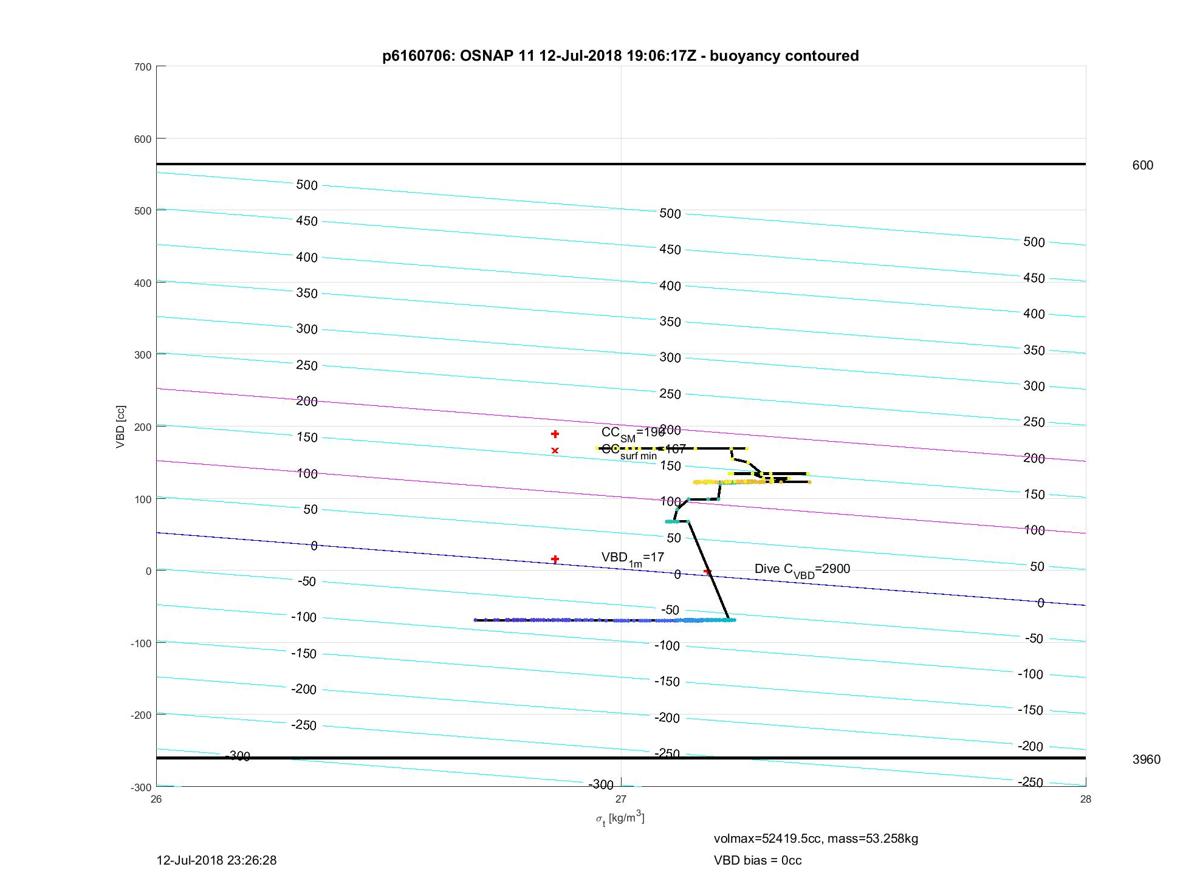Viewport: 1200px width, 885px height.
Task: Click the x-axis tick label "26"
Action: tap(156, 799)
